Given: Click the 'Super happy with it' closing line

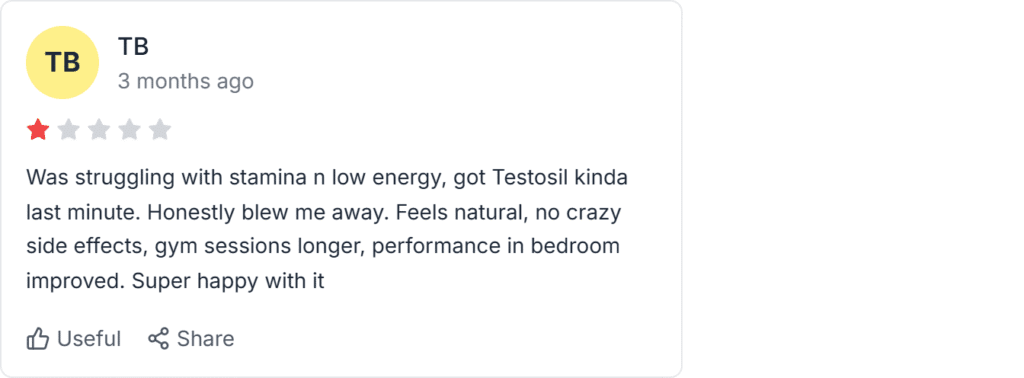Looking at the screenshot, I should click(x=228, y=281).
